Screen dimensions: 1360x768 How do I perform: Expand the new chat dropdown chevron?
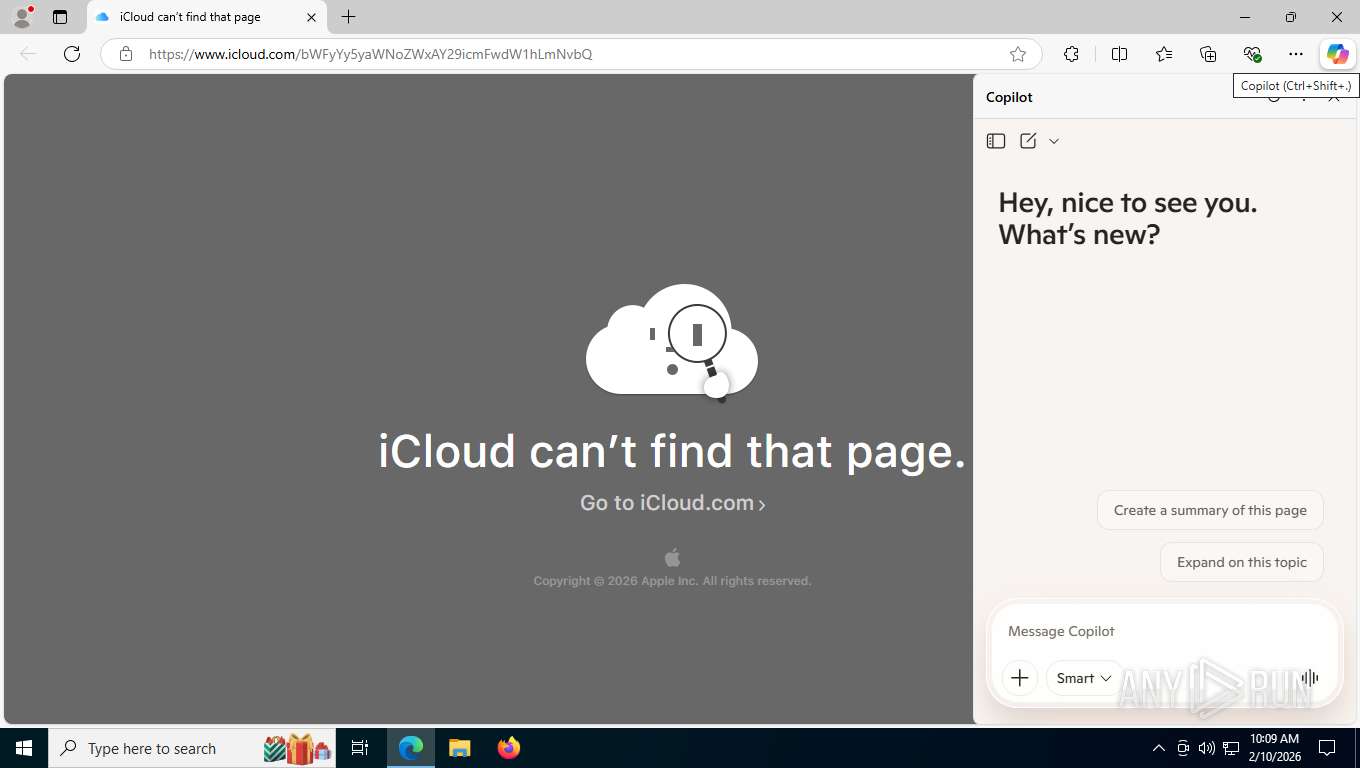tap(1054, 141)
